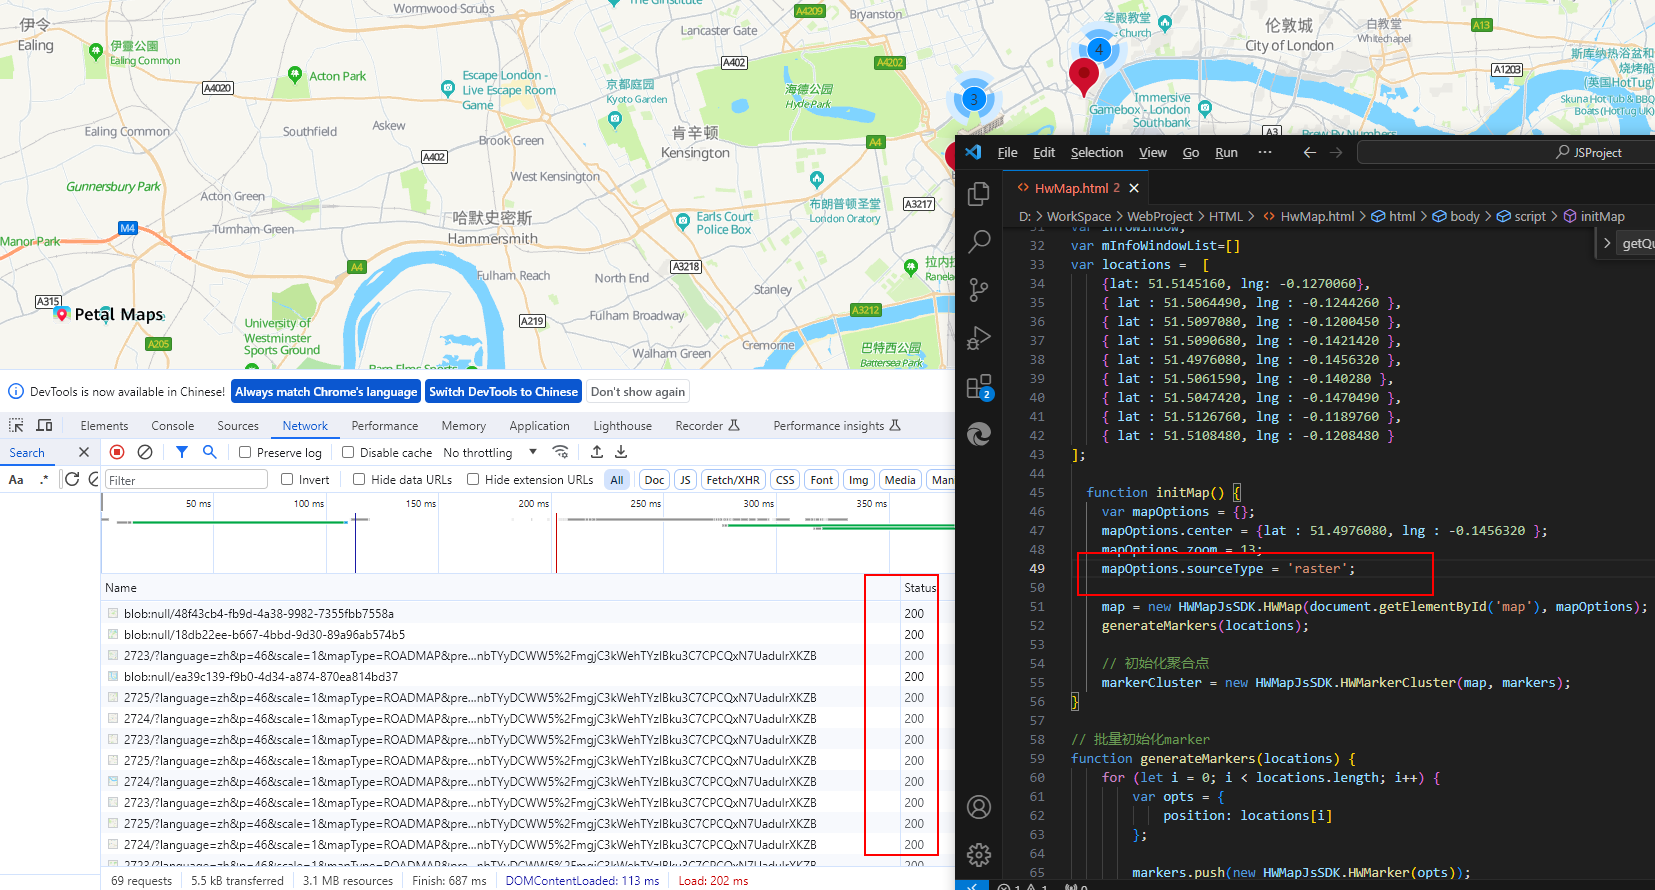Enable the Disable cache checkbox
The image size is (1655, 890).
click(x=348, y=452)
